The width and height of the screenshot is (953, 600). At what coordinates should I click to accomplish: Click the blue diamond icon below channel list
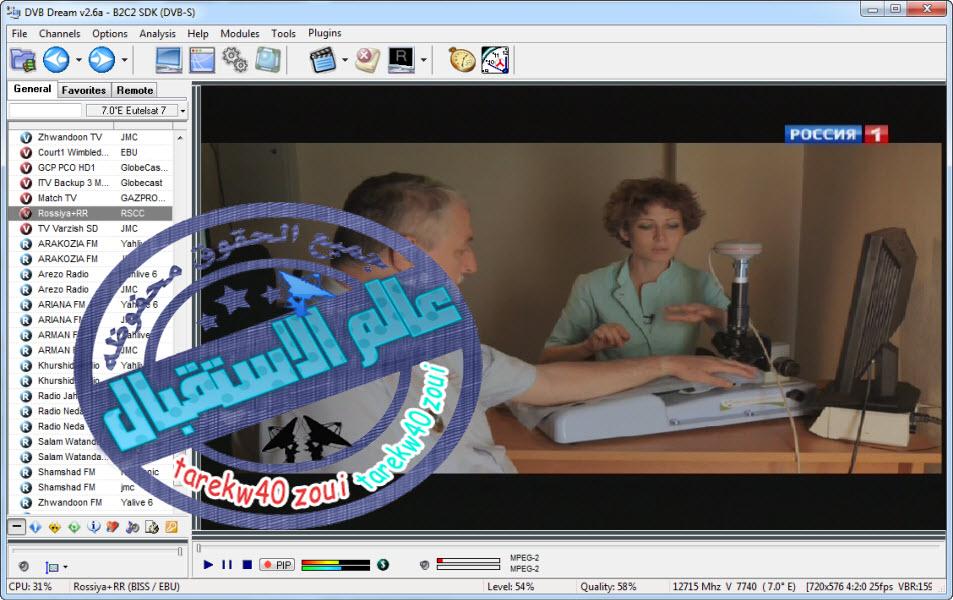tap(35, 527)
